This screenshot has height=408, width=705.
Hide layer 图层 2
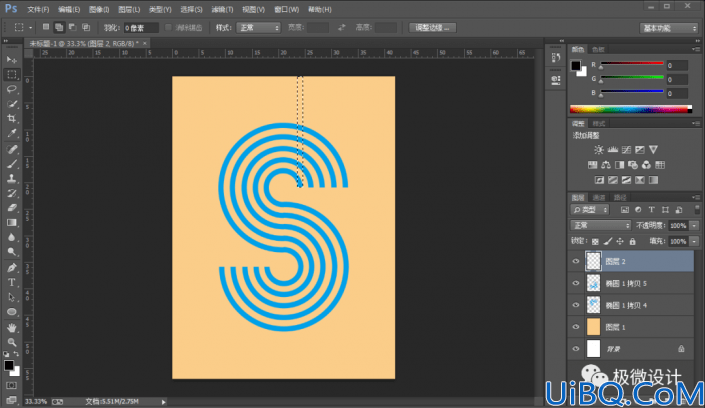coord(576,261)
